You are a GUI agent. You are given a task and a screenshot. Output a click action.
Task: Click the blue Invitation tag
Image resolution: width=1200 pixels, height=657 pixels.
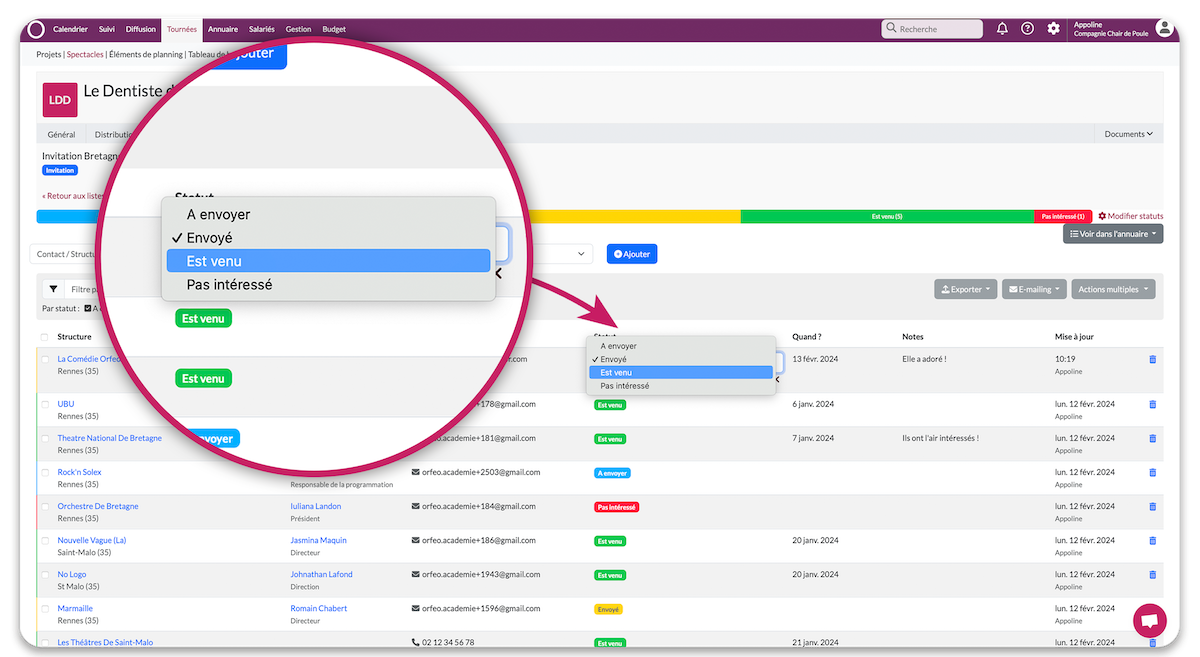(60, 171)
